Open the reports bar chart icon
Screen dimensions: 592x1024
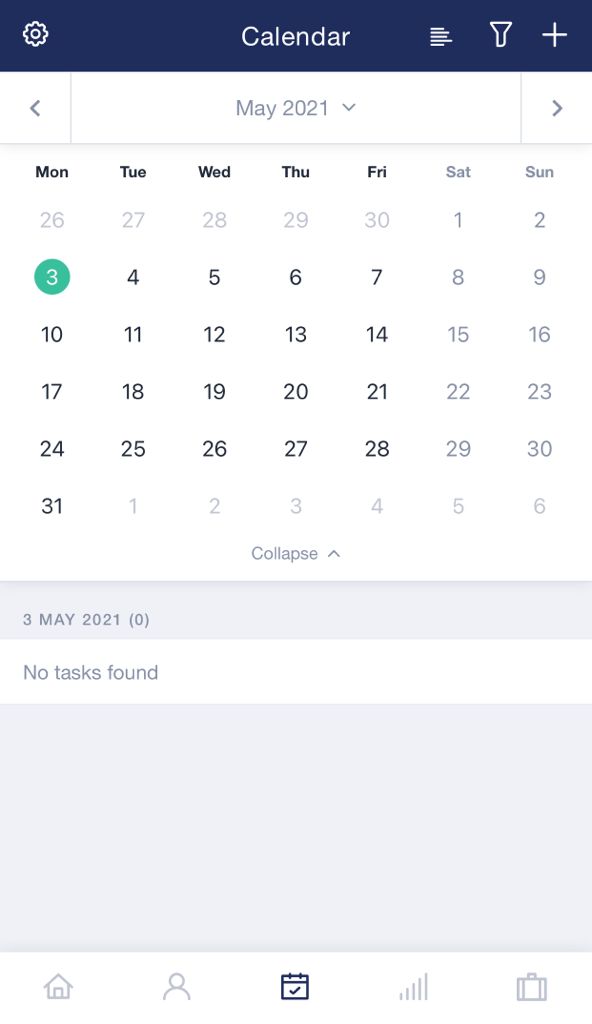tap(414, 986)
